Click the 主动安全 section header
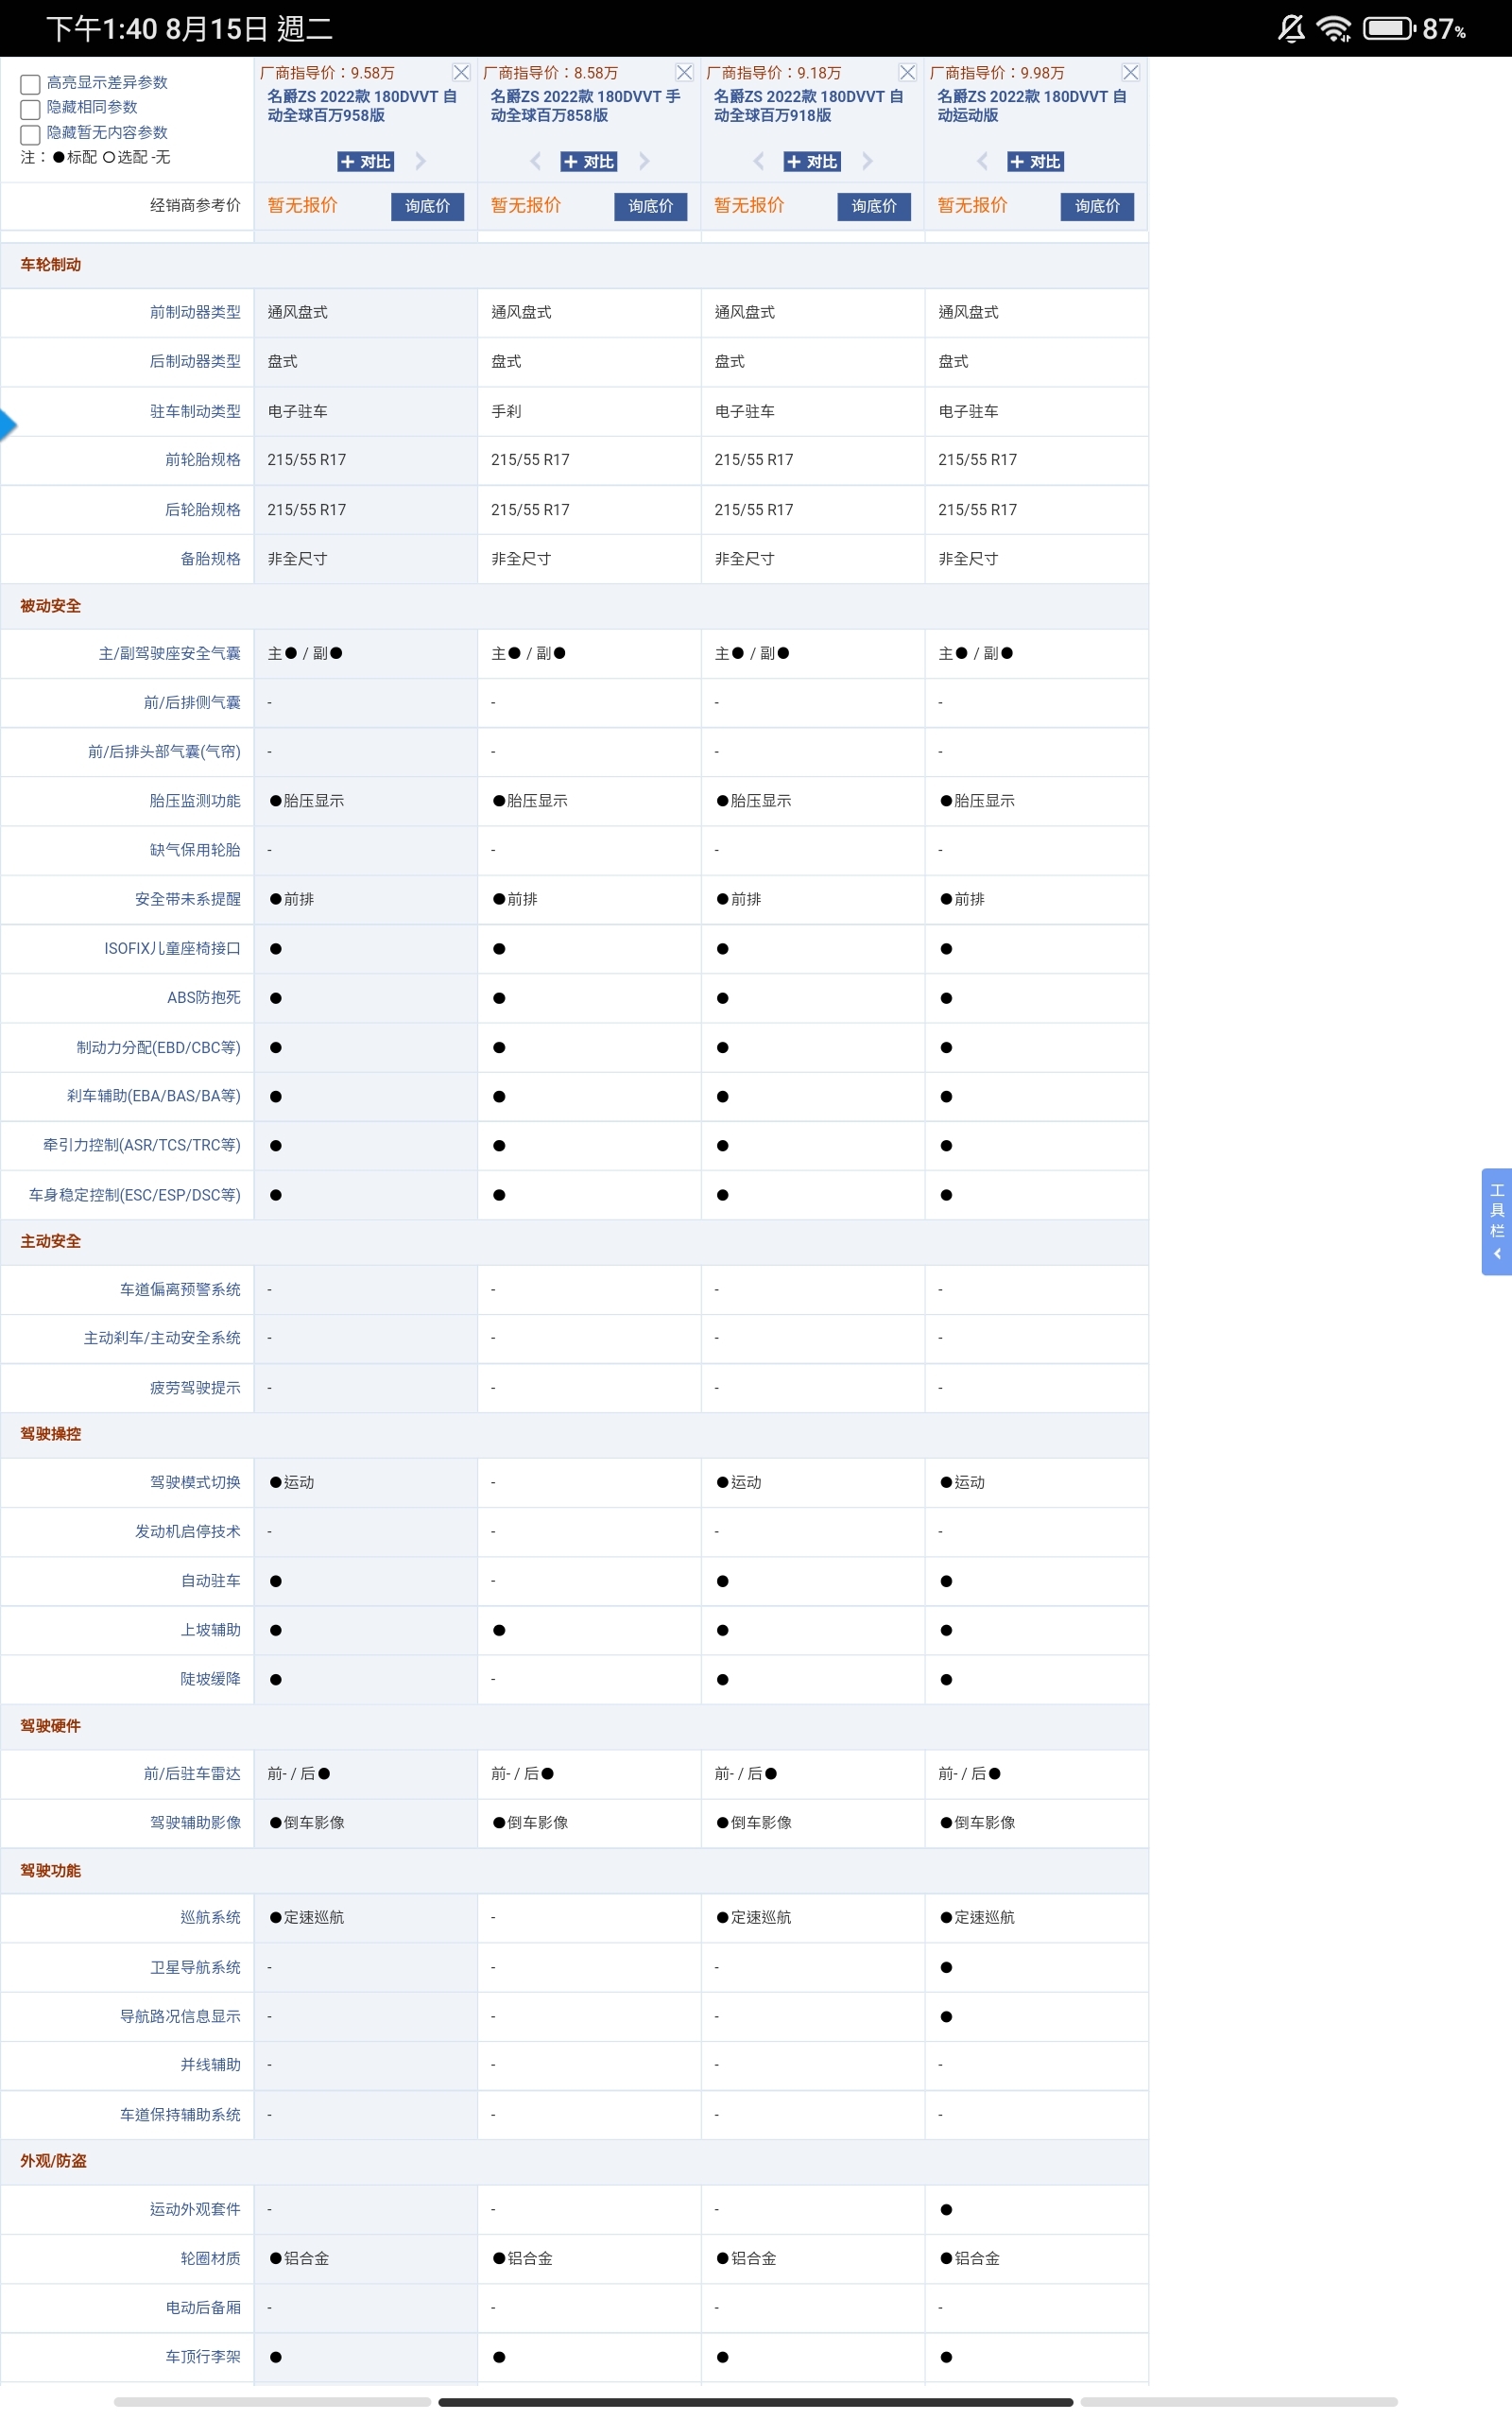Viewport: 1512px width, 2420px height. [x=51, y=1241]
